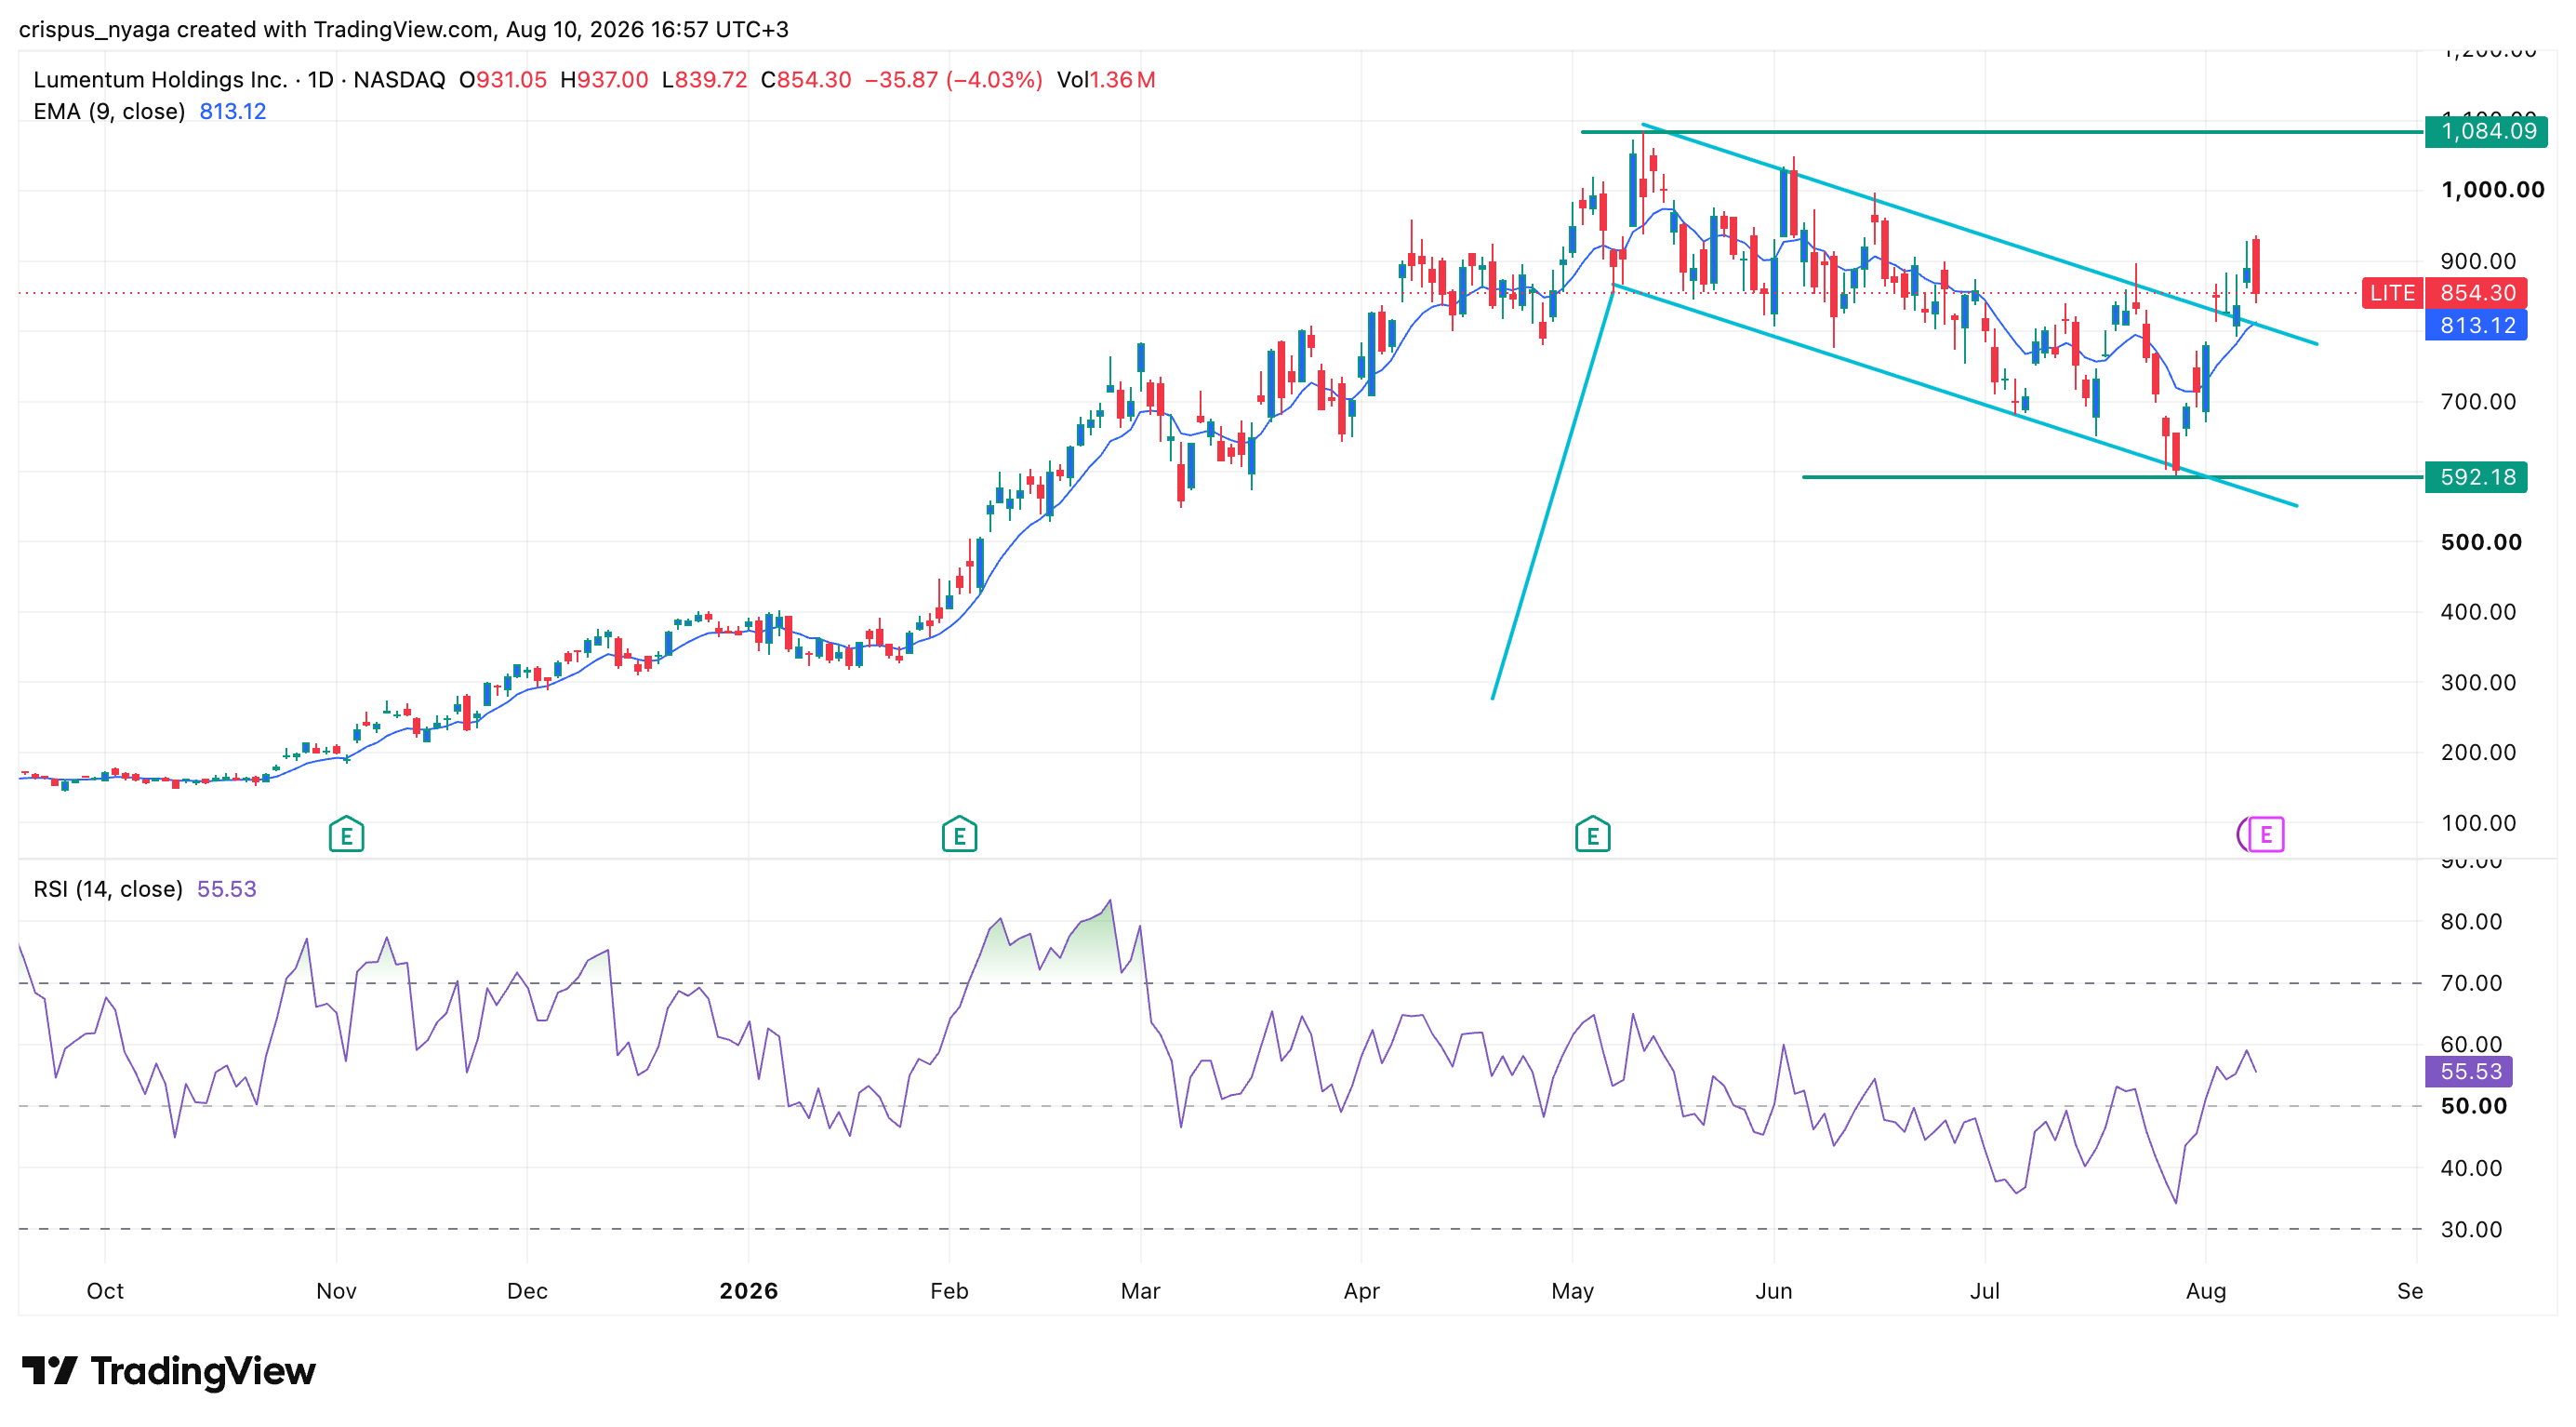Screen dimensions: 2576x1427
Task: Click the Apr date axis label
Action: coord(1361,1291)
